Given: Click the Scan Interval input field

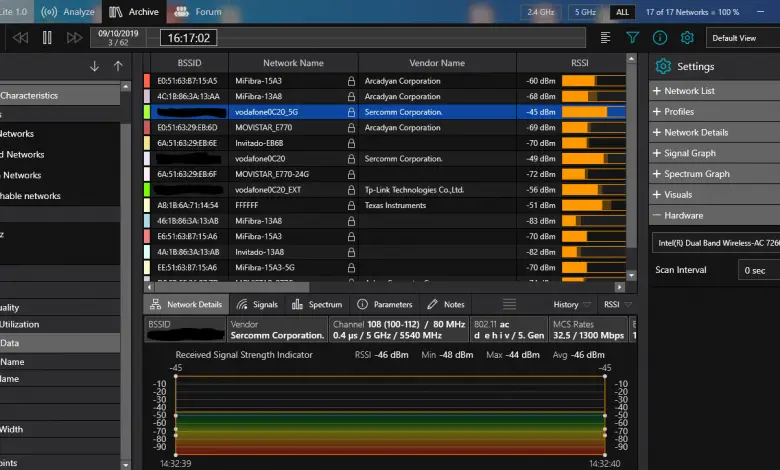Looking at the screenshot, I should (x=759, y=270).
